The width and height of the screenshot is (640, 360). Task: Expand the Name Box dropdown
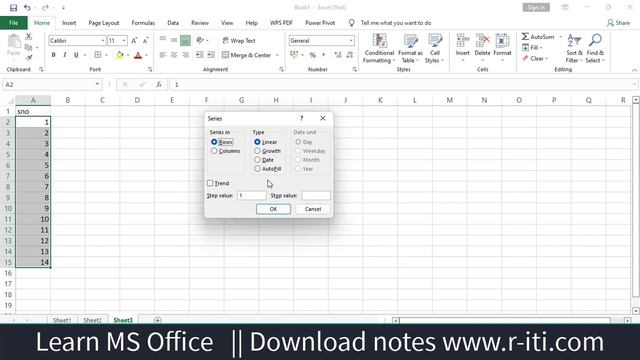[97, 84]
